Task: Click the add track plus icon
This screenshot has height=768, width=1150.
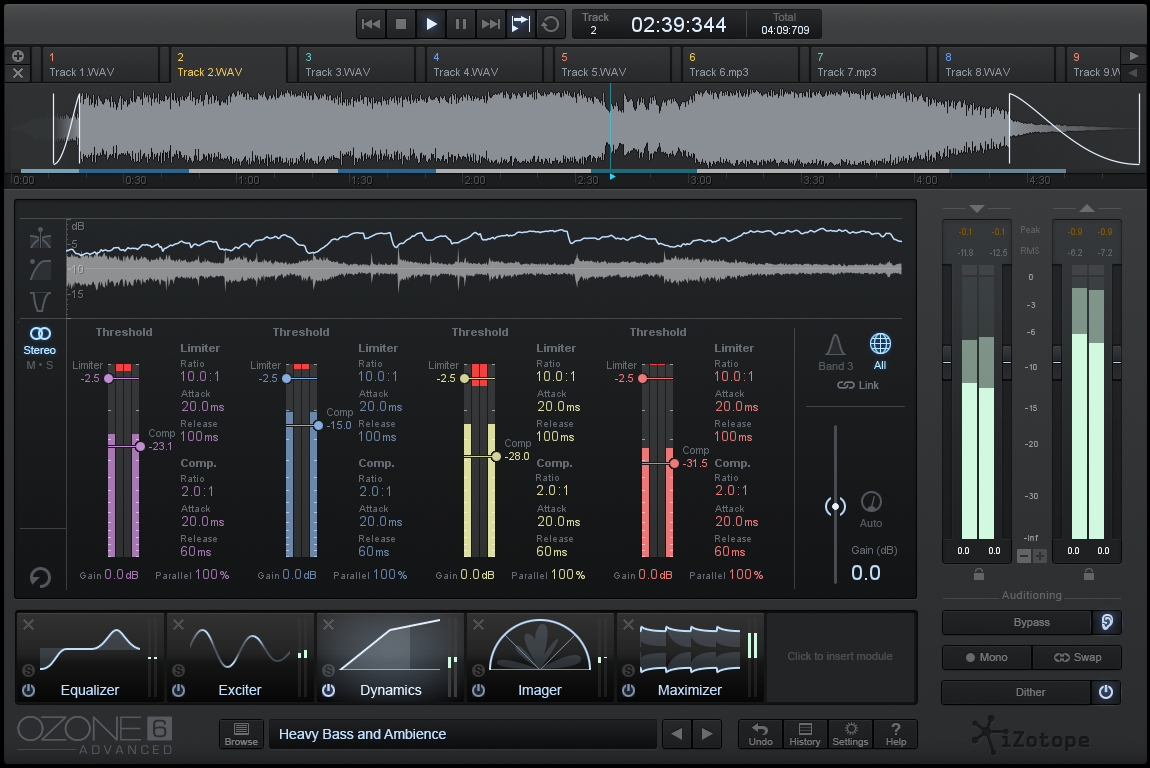Action: click(19, 56)
